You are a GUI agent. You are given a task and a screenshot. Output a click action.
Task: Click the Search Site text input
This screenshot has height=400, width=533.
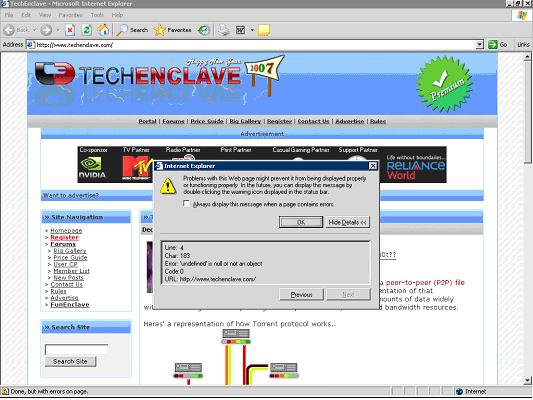tap(76, 349)
